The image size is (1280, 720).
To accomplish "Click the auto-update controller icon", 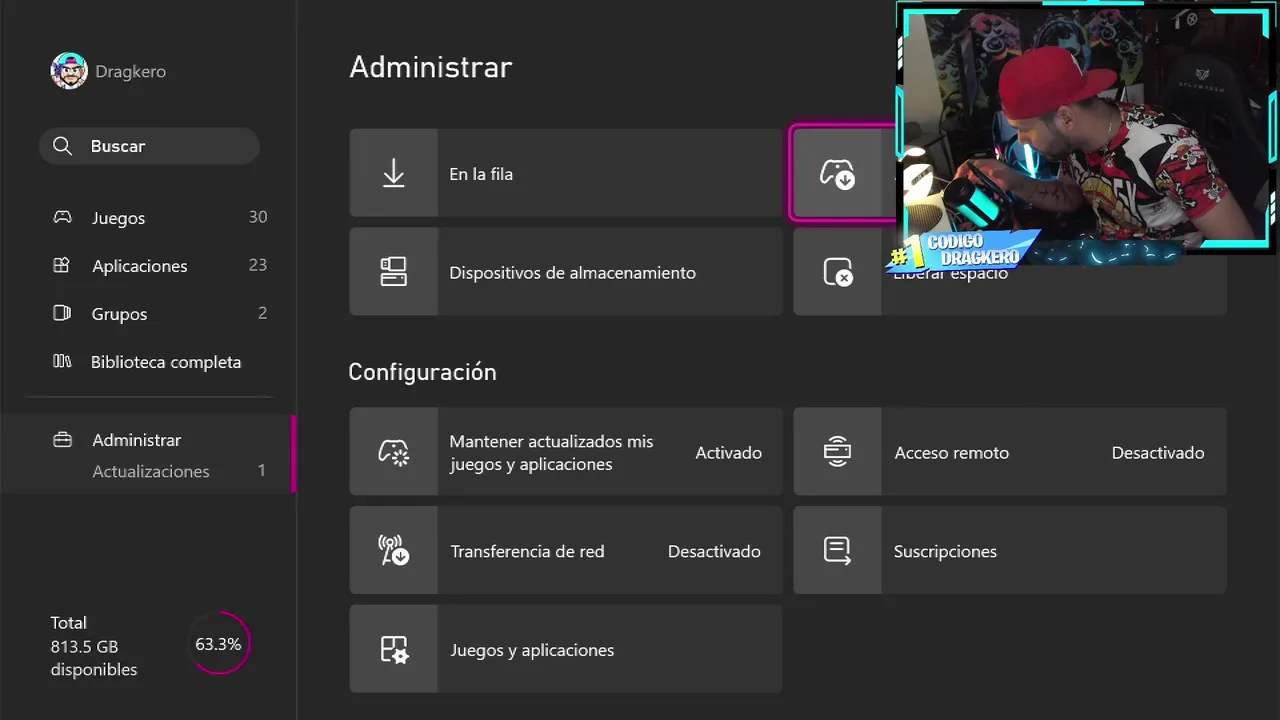I will pyautogui.click(x=394, y=452).
